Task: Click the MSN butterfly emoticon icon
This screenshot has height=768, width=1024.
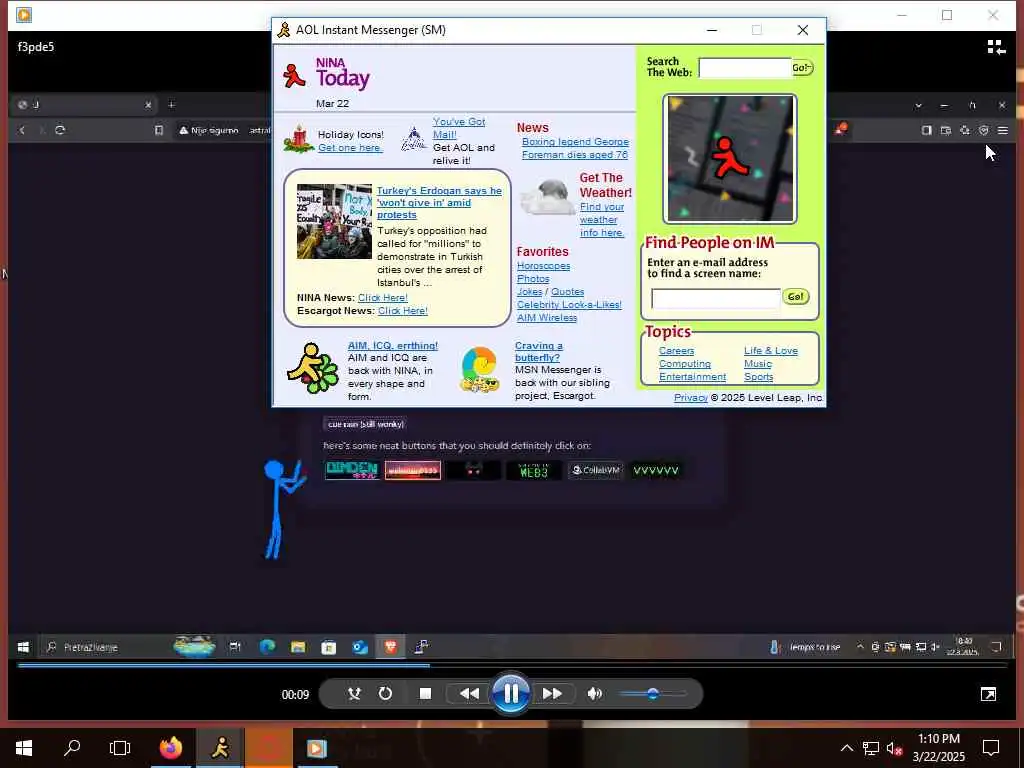Action: [x=479, y=370]
